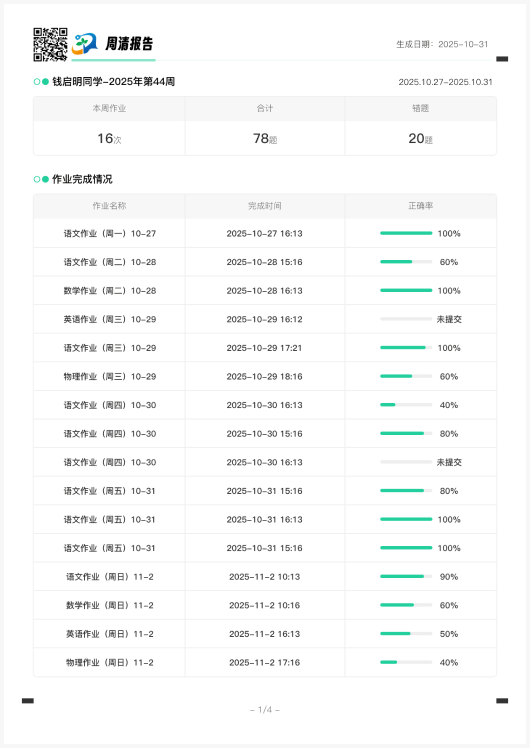530x748 pixels.
Task: Open 物理作业（周日）11-2 row
Action: pyautogui.click(x=265, y=663)
